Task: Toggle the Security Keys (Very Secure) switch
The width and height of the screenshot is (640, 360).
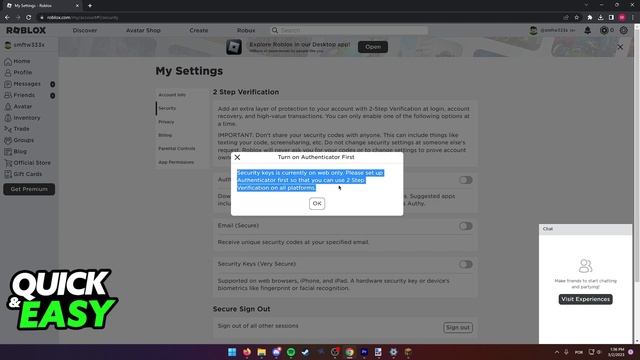Action: point(465,264)
